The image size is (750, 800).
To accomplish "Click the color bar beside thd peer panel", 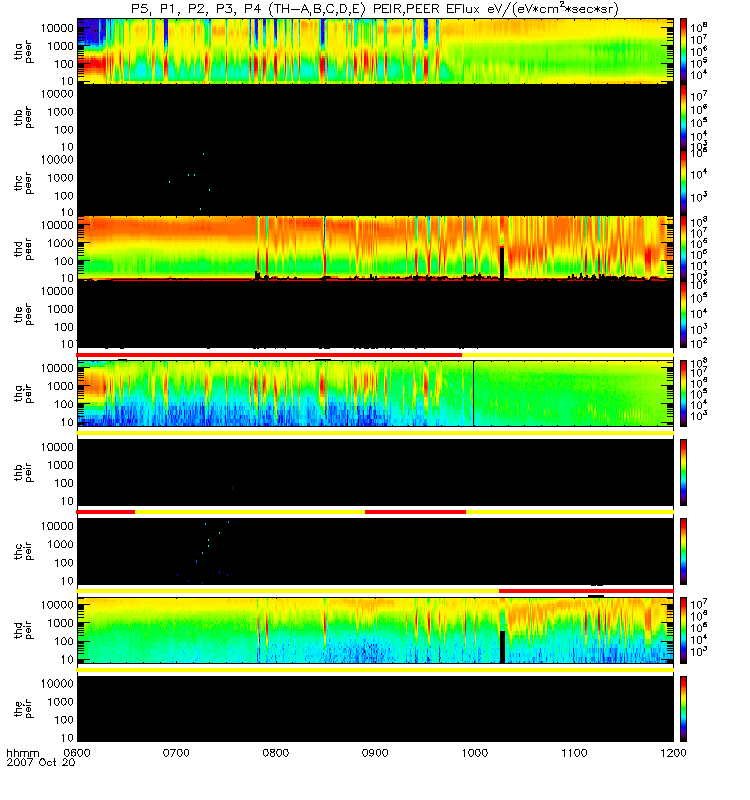I will (x=683, y=248).
